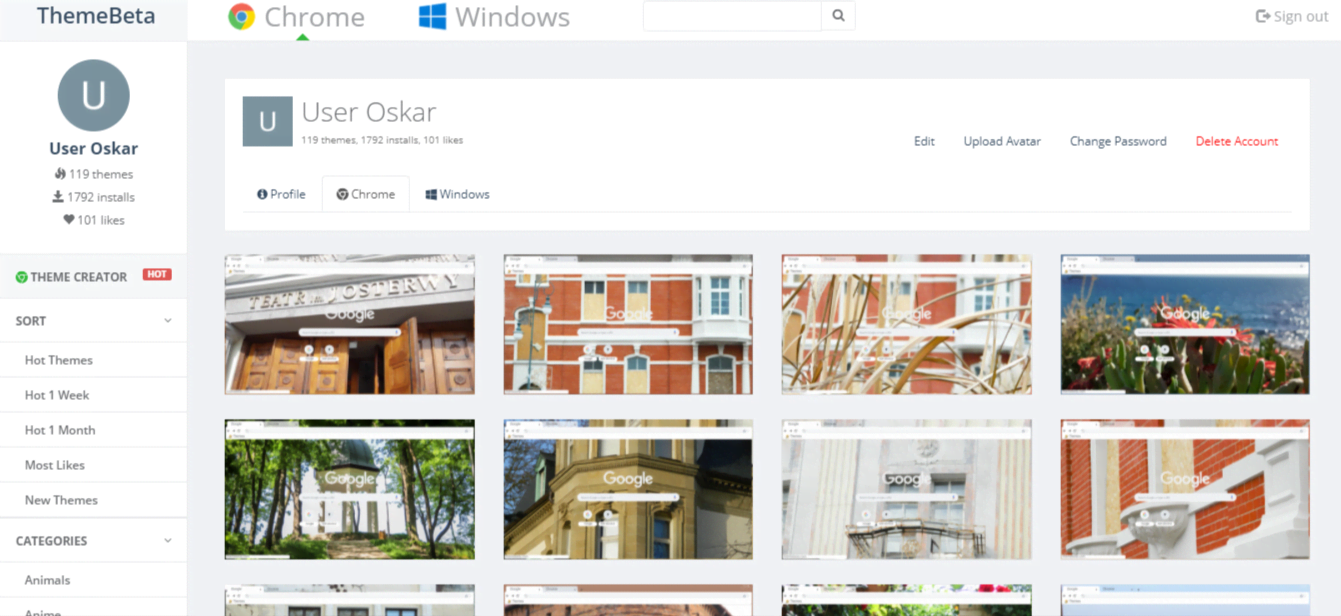The height and width of the screenshot is (616, 1341).
Task: Click Change Password link
Action: (1117, 141)
